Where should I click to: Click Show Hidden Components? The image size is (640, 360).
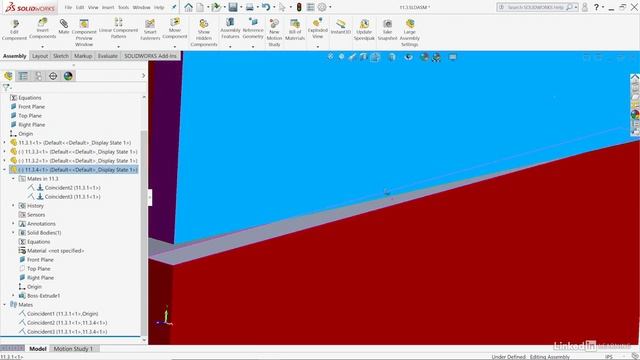click(x=204, y=33)
